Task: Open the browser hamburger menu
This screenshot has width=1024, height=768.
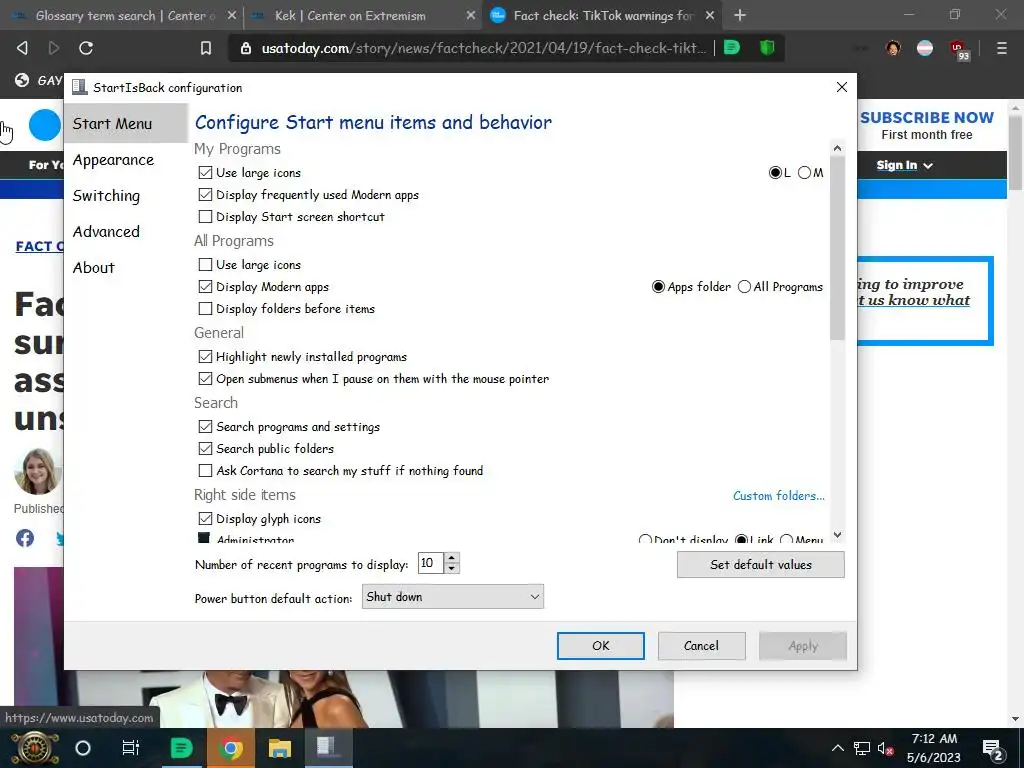Action: 1001,48
